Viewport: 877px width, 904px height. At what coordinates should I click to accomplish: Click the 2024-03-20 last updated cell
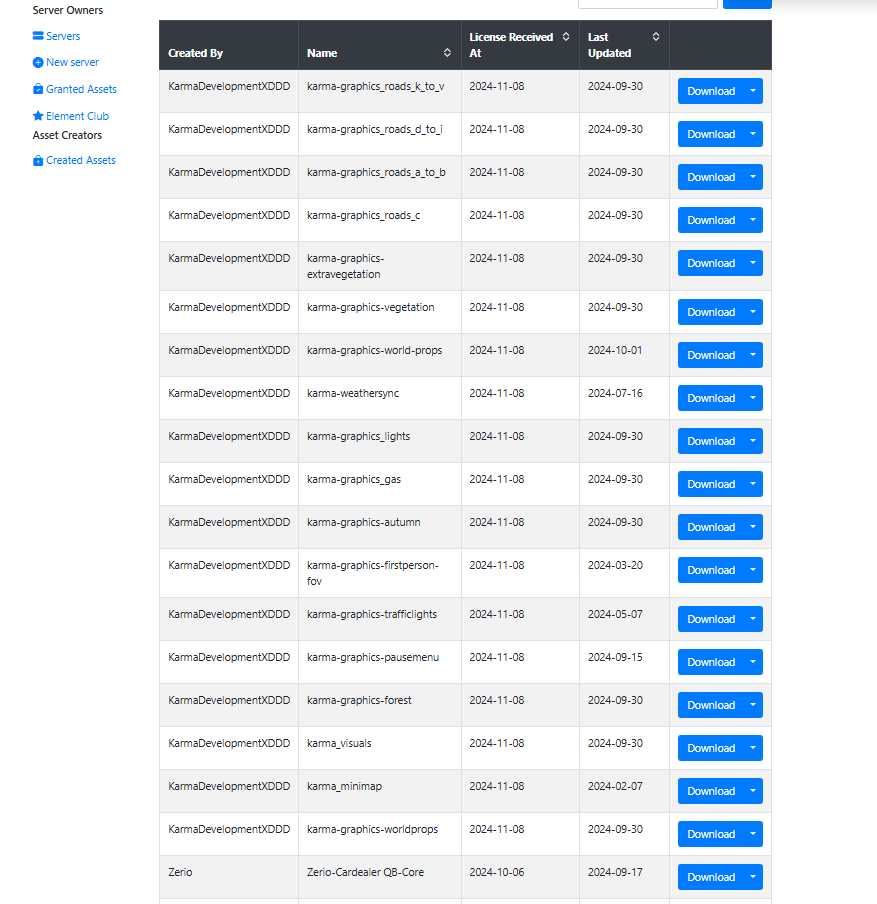click(x=624, y=573)
